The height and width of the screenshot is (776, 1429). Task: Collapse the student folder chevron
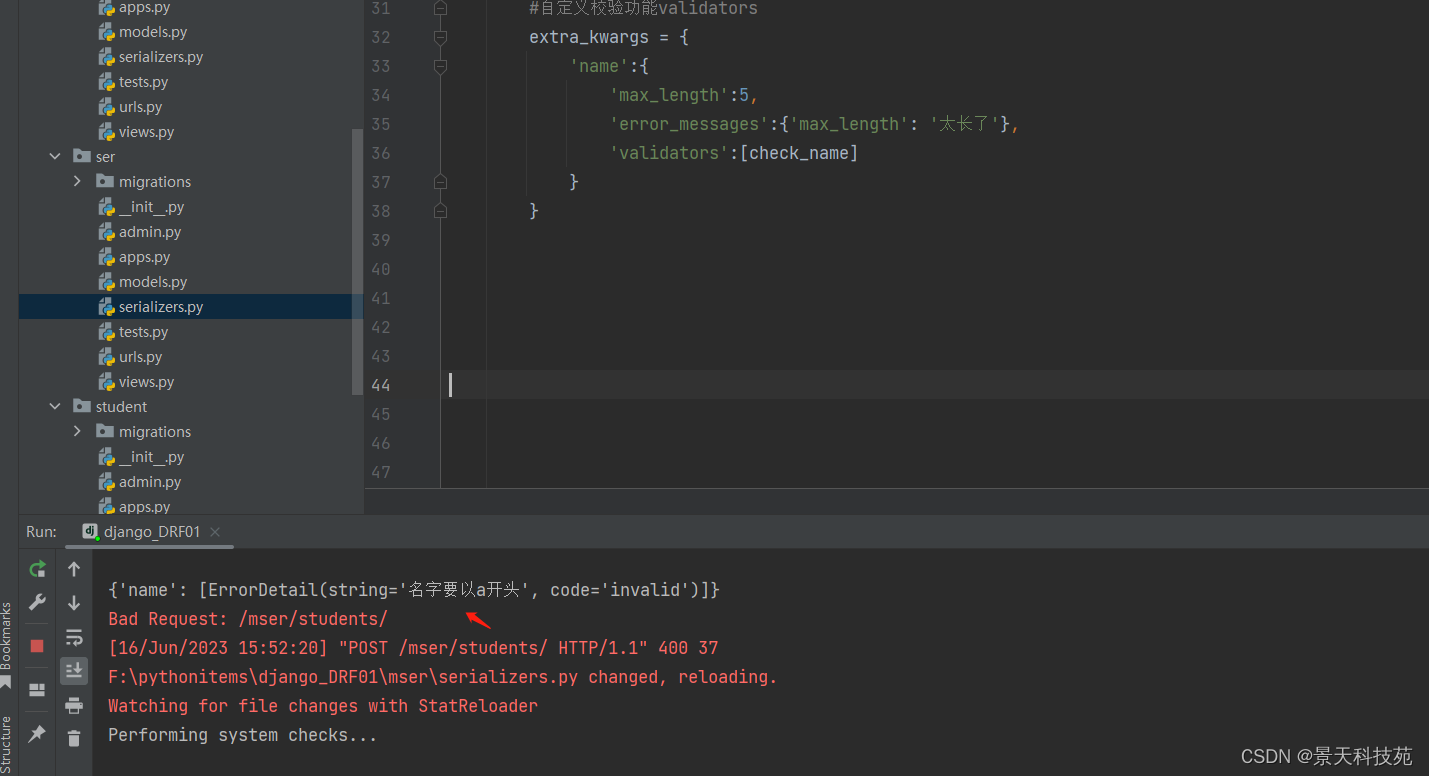pyautogui.click(x=56, y=407)
